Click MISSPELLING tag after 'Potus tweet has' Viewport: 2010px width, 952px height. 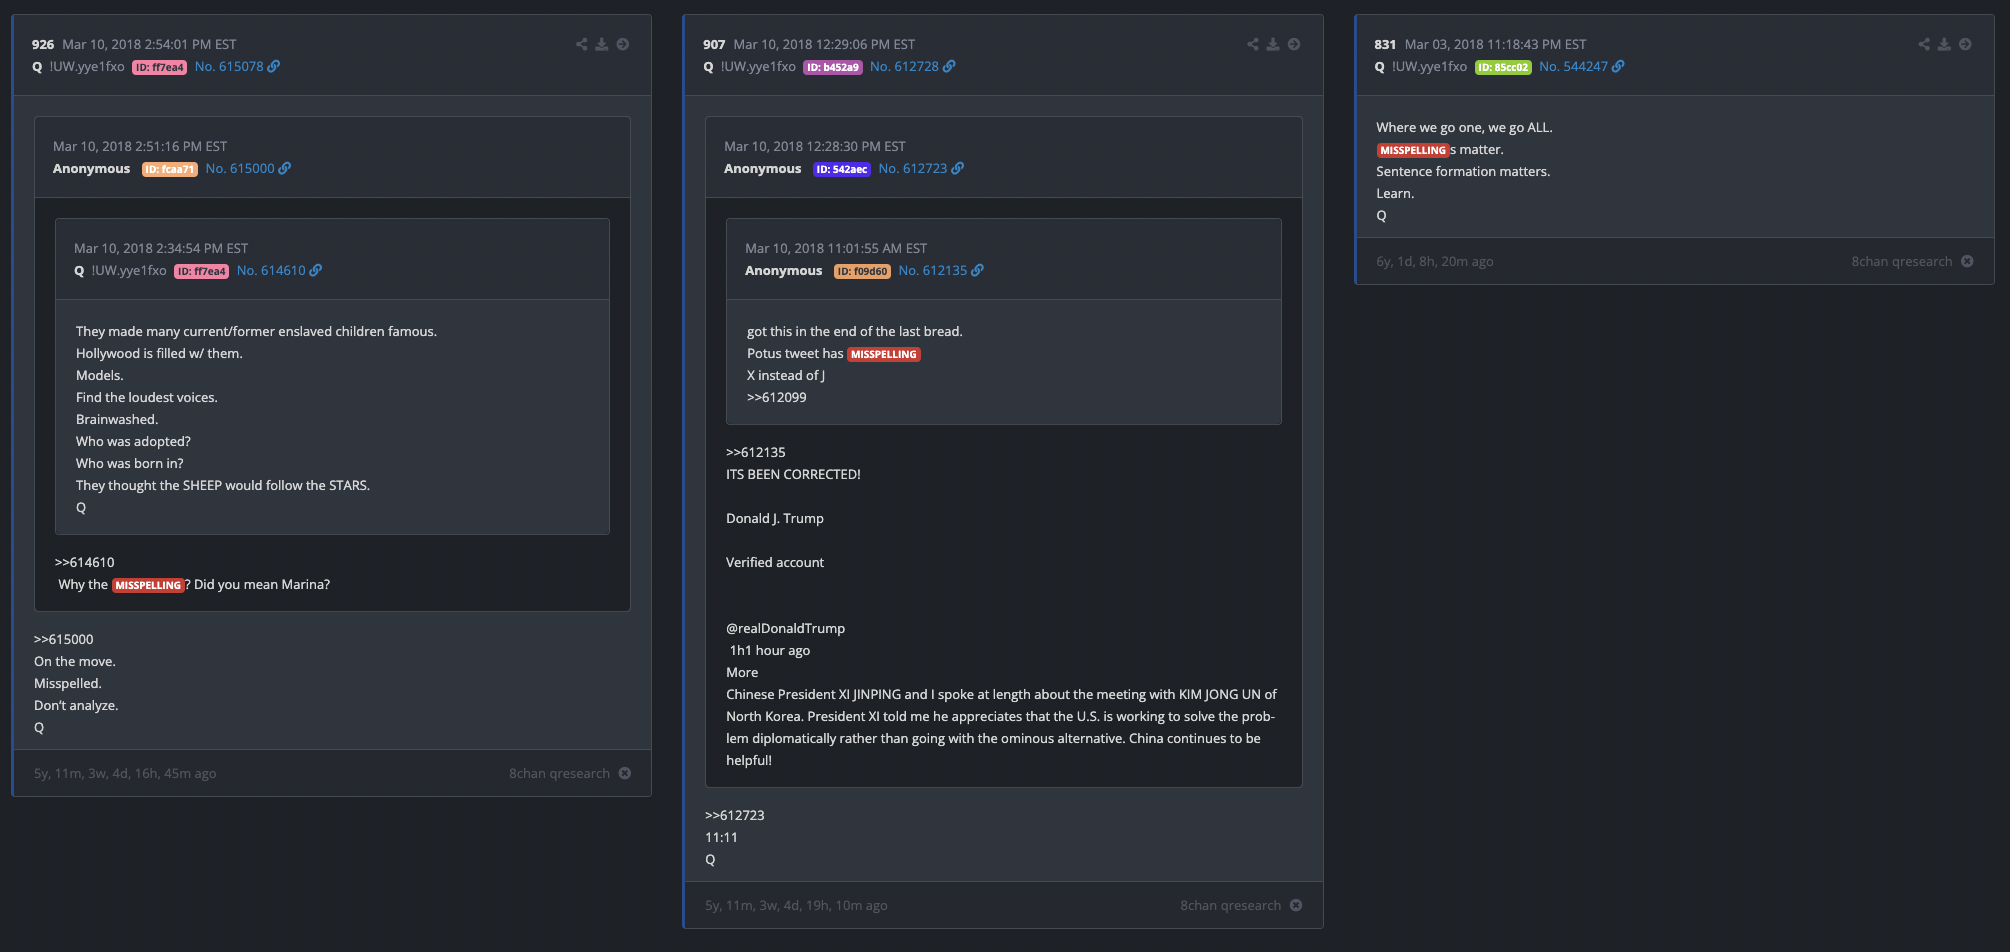click(884, 354)
